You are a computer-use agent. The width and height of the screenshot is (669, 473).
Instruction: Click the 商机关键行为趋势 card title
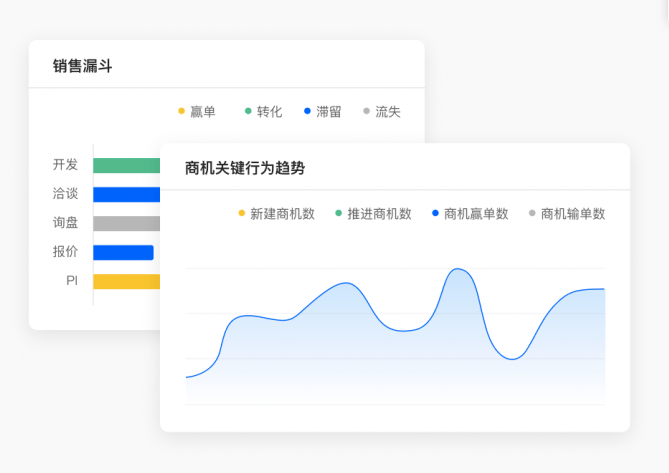pyautogui.click(x=245, y=168)
